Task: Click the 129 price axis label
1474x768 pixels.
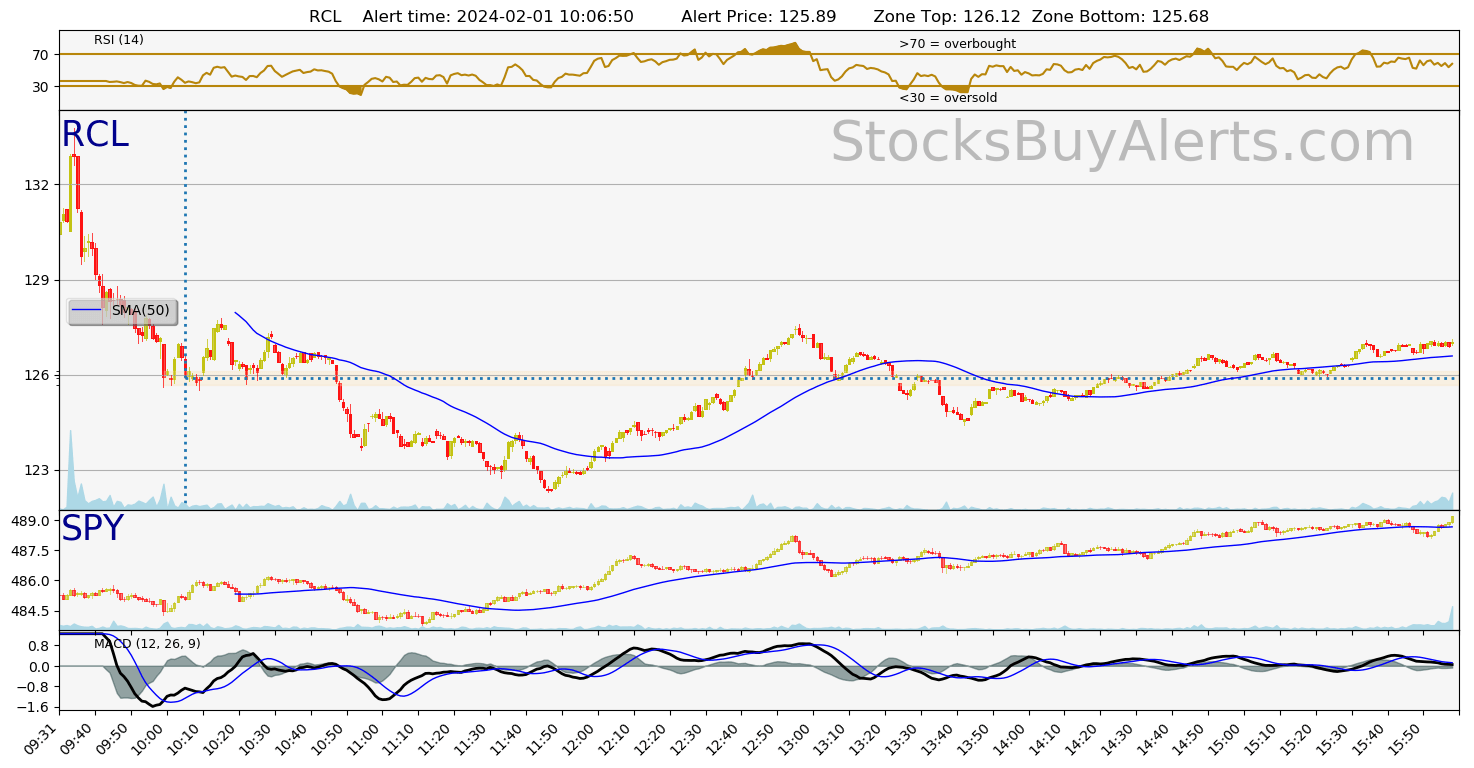Action: (x=37, y=280)
